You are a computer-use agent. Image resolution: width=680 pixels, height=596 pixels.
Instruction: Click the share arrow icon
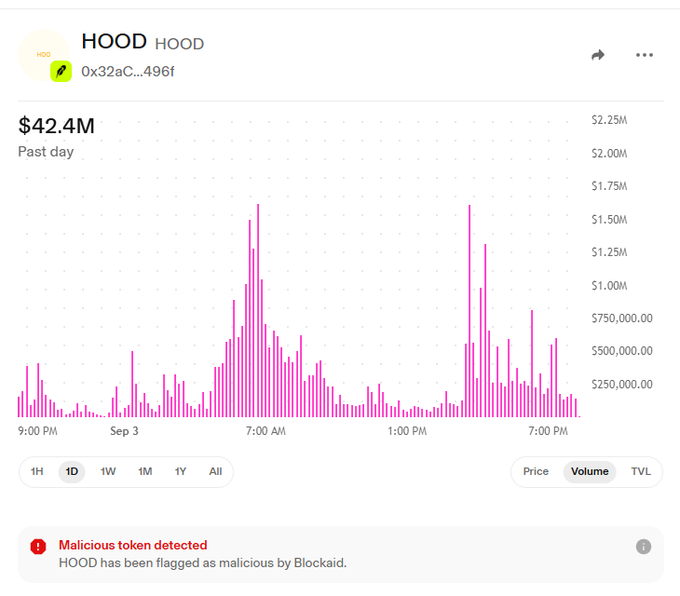coord(598,55)
